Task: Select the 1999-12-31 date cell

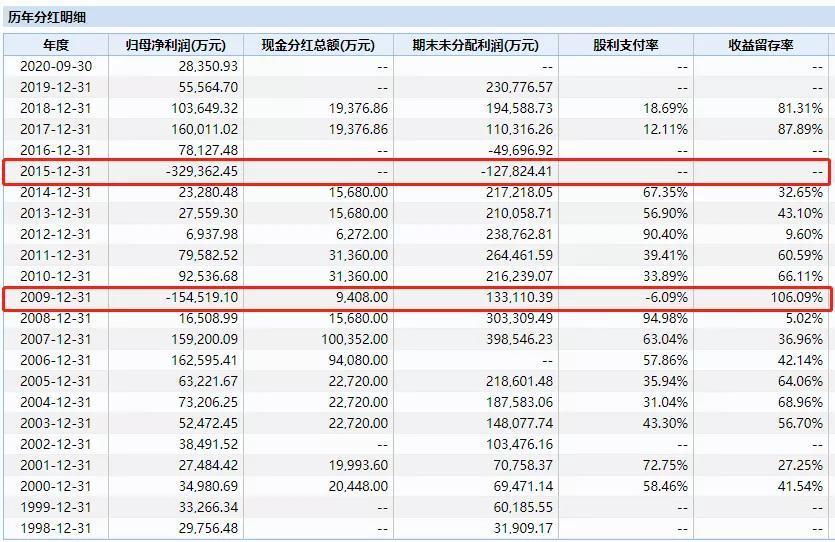Action: pyautogui.click(x=56, y=507)
